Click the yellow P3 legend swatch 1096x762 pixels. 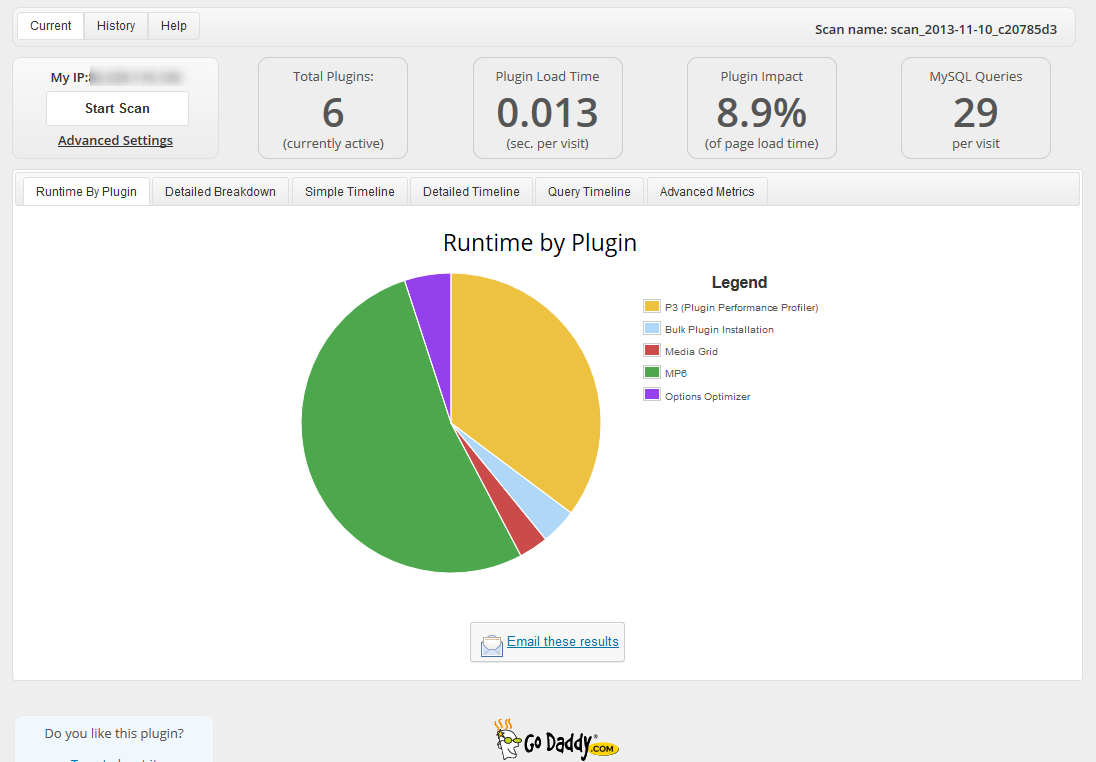click(x=651, y=306)
